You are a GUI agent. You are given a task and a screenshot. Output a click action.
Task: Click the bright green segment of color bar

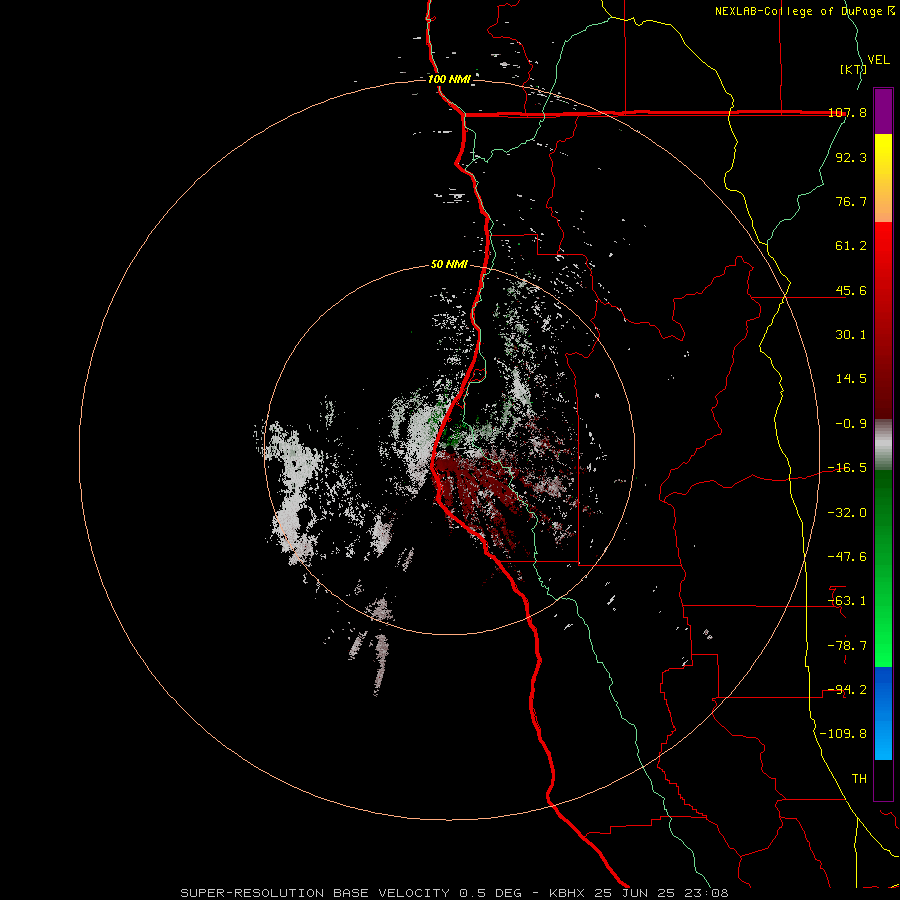point(883,643)
